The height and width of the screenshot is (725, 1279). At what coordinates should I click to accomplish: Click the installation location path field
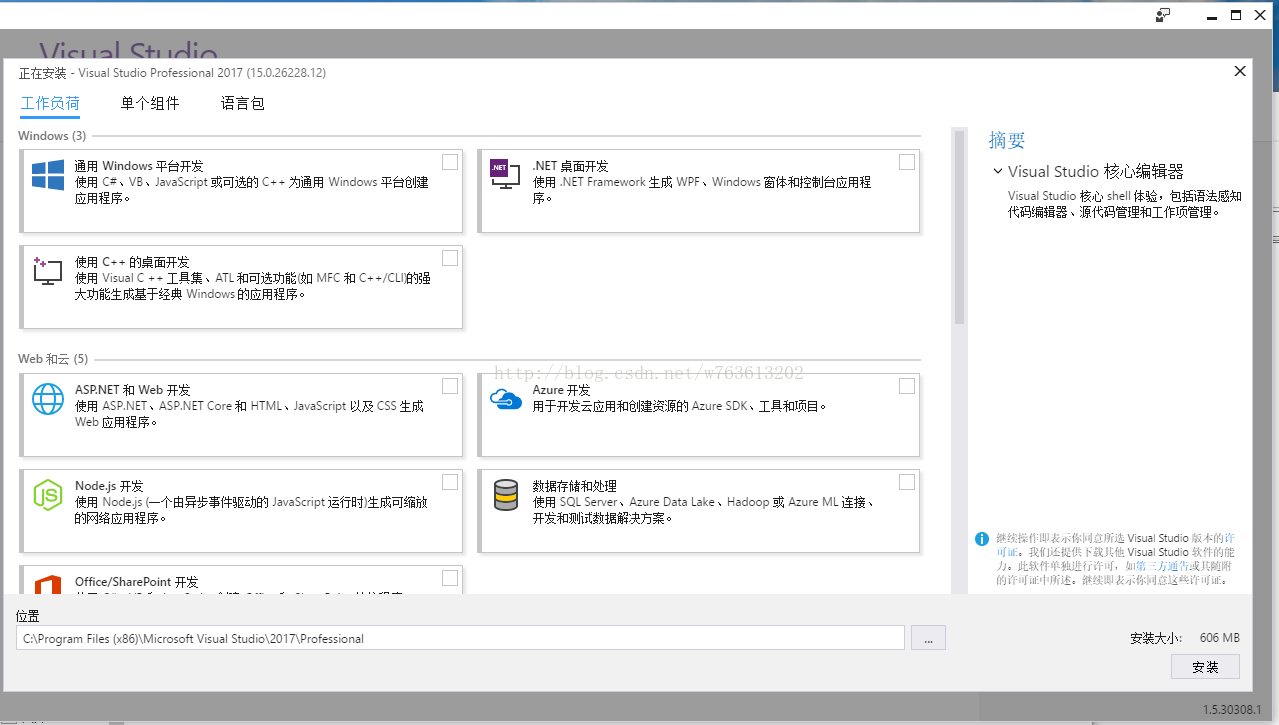point(460,638)
